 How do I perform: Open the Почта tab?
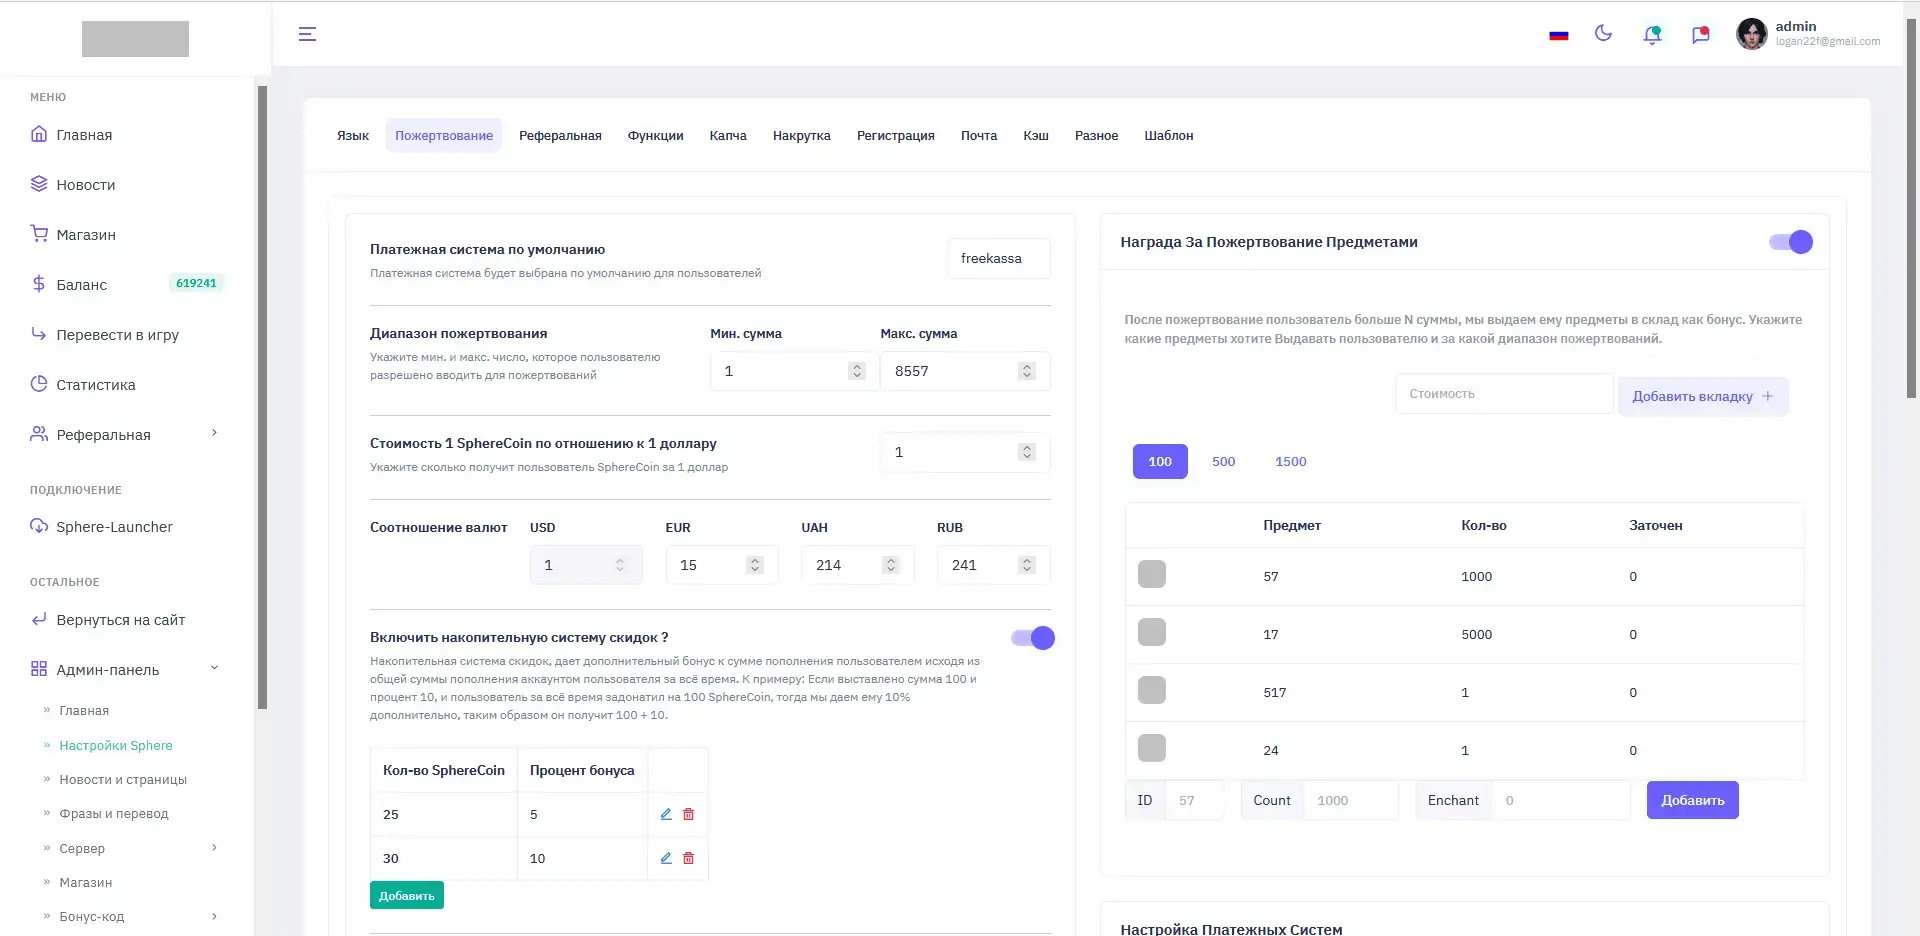coord(979,135)
